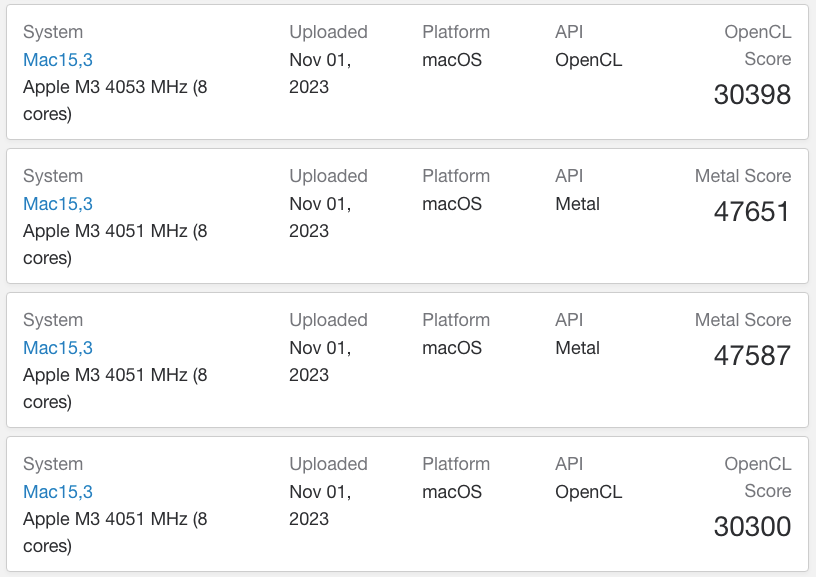Click the OpenCL Score label above 30300
816x577 pixels.
[758, 478]
